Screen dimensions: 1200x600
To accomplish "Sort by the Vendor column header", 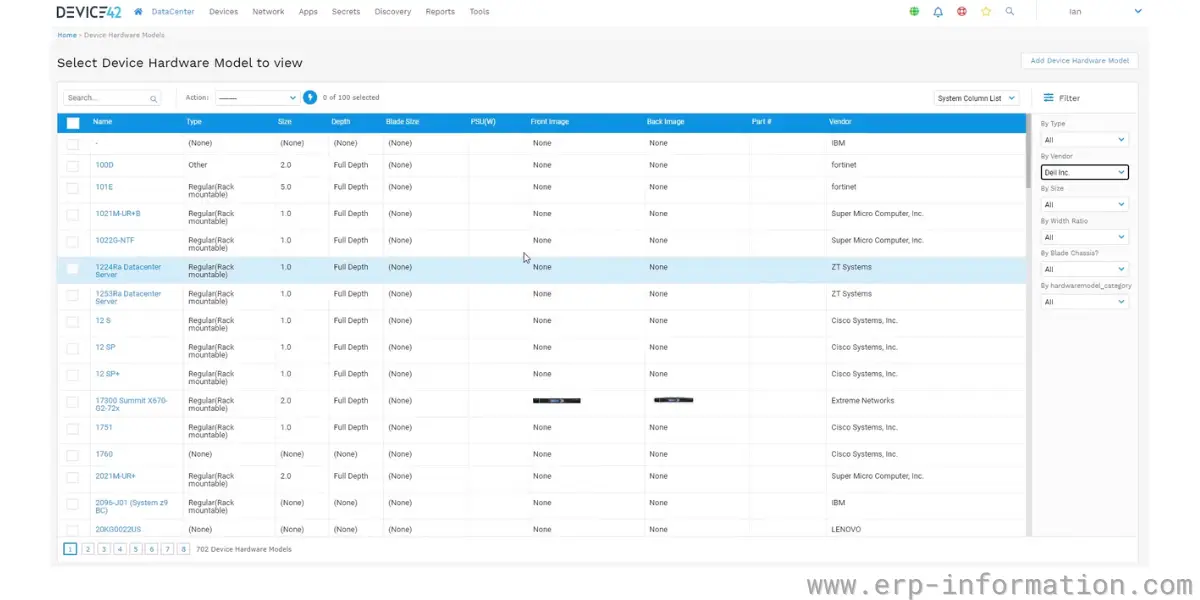I will click(x=840, y=122).
